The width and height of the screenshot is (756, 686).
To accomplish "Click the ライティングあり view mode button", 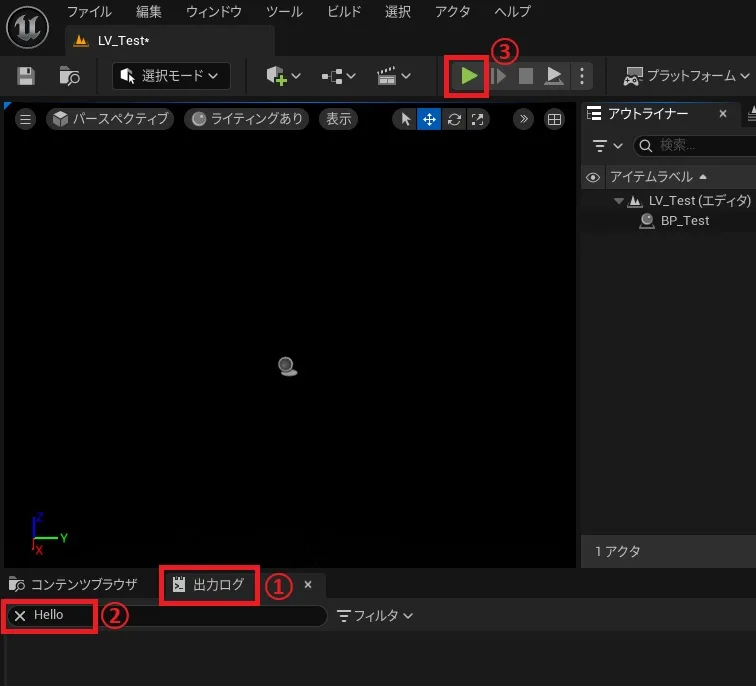I will tap(247, 119).
